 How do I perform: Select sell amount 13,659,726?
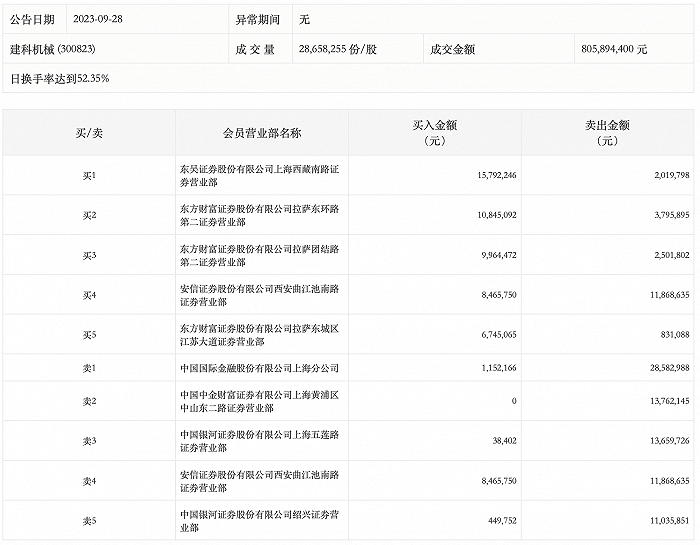(x=670, y=441)
